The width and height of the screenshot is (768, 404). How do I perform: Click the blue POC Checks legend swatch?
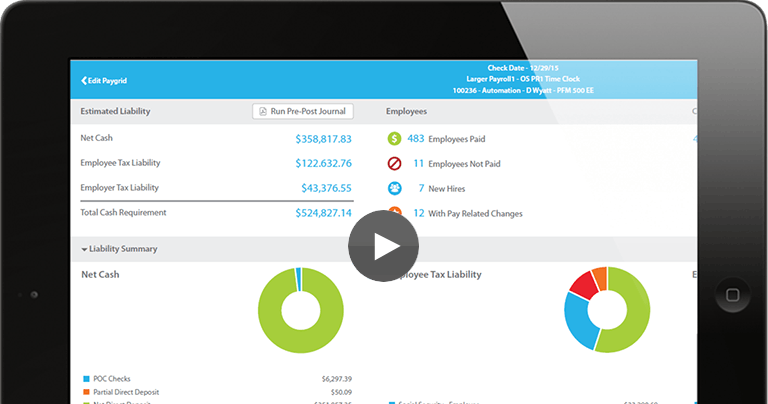(86, 379)
